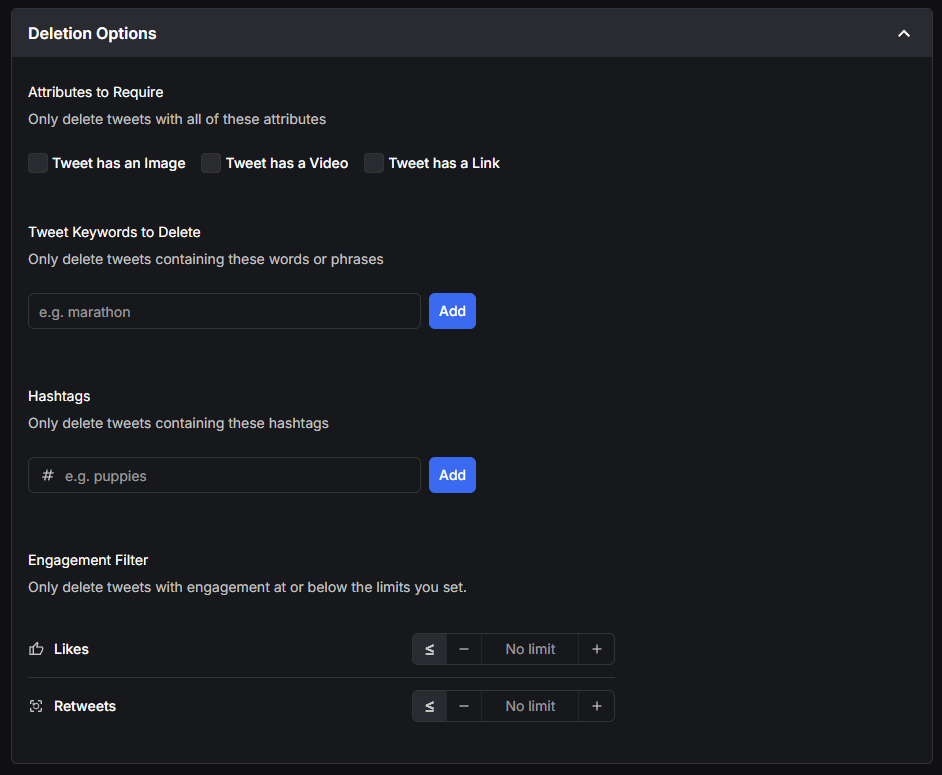
Task: Click the hash symbol in hashtag field
Action: click(47, 475)
